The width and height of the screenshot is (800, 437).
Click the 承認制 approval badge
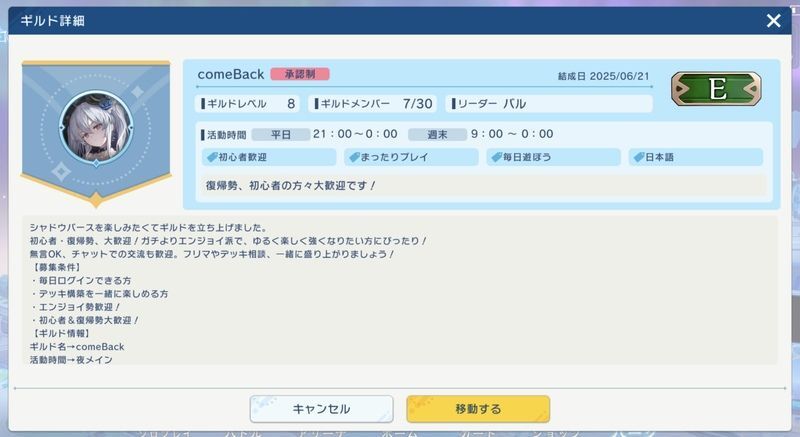click(x=299, y=74)
